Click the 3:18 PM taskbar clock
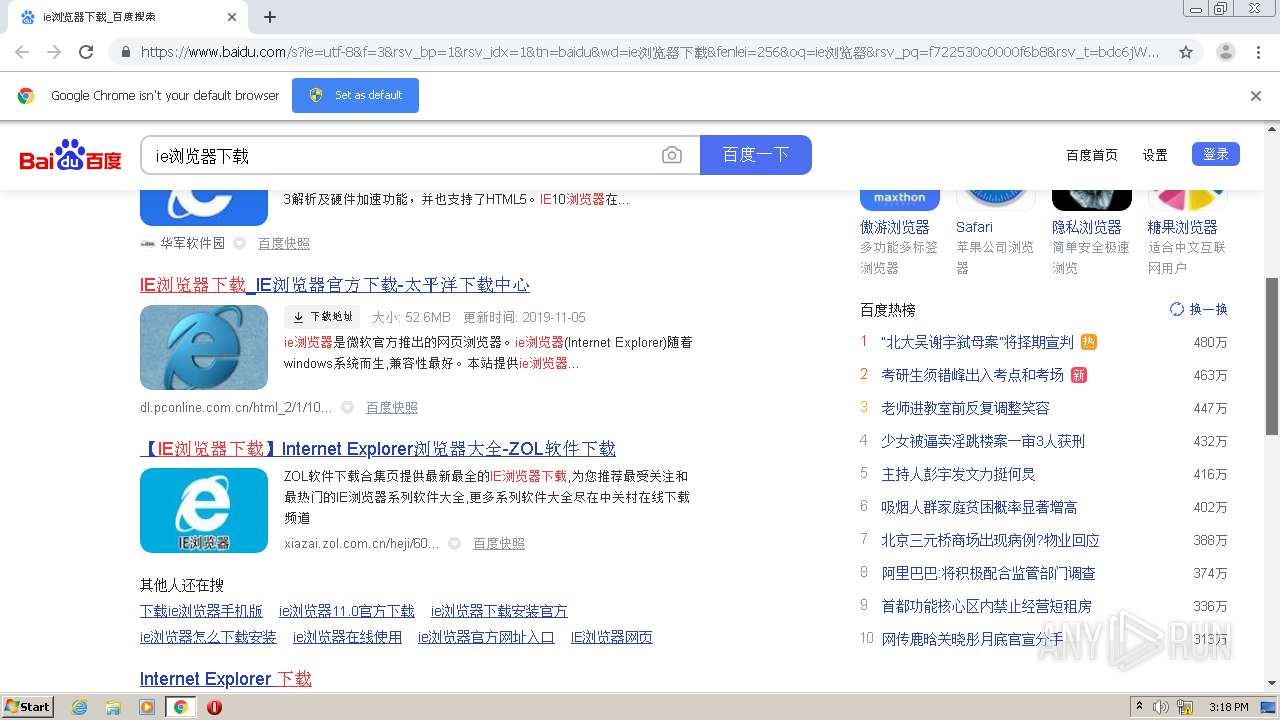Viewport: 1280px width, 720px height. (x=1229, y=707)
